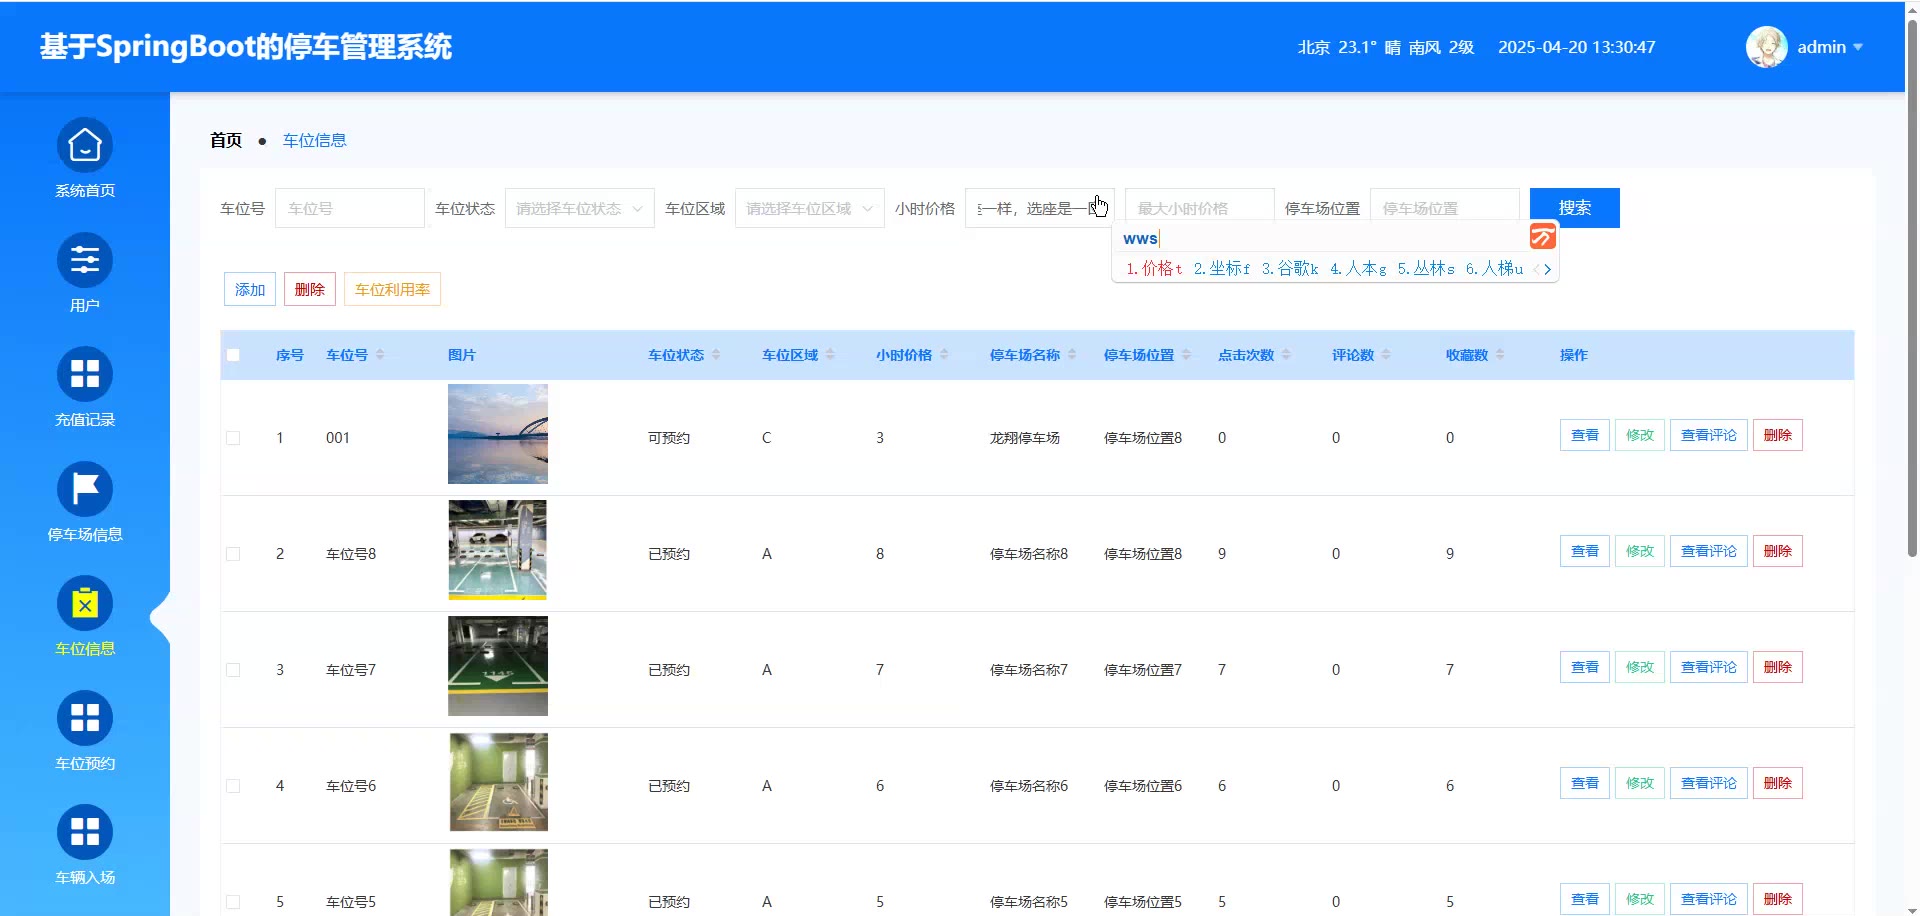The image size is (1920, 916).
Task: Click the 车位号 input field
Action: point(349,208)
